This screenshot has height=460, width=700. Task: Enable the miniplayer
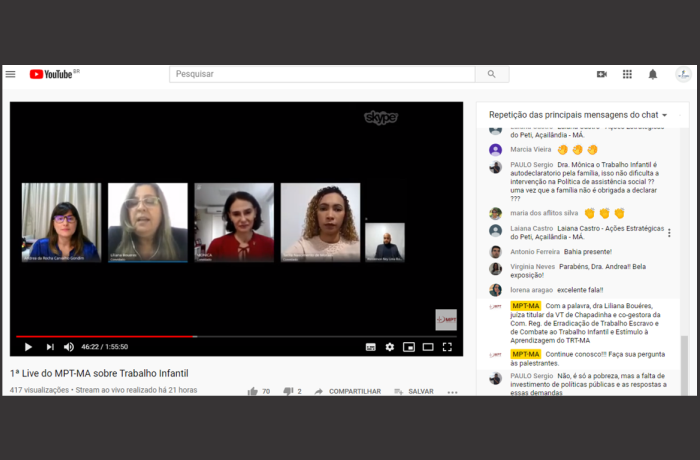click(409, 347)
